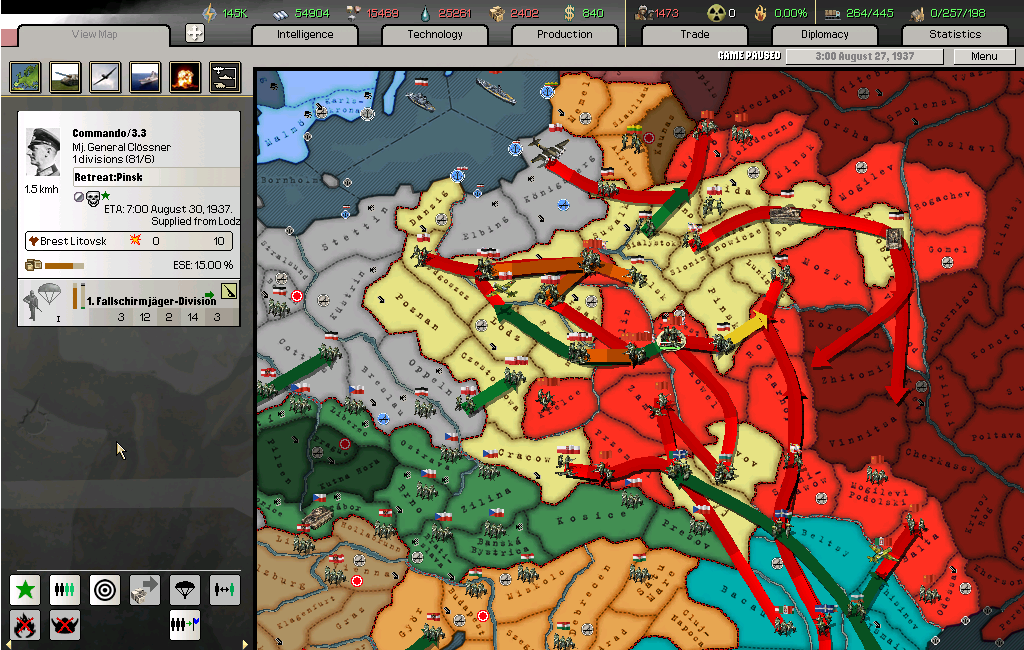This screenshot has height=650, width=1024.
Task: Click the bullseye target order button
Action: coord(105,590)
